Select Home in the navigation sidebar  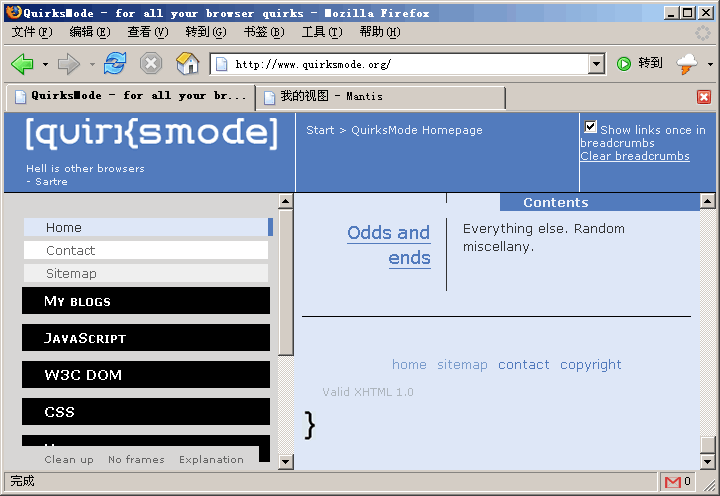(x=148, y=227)
